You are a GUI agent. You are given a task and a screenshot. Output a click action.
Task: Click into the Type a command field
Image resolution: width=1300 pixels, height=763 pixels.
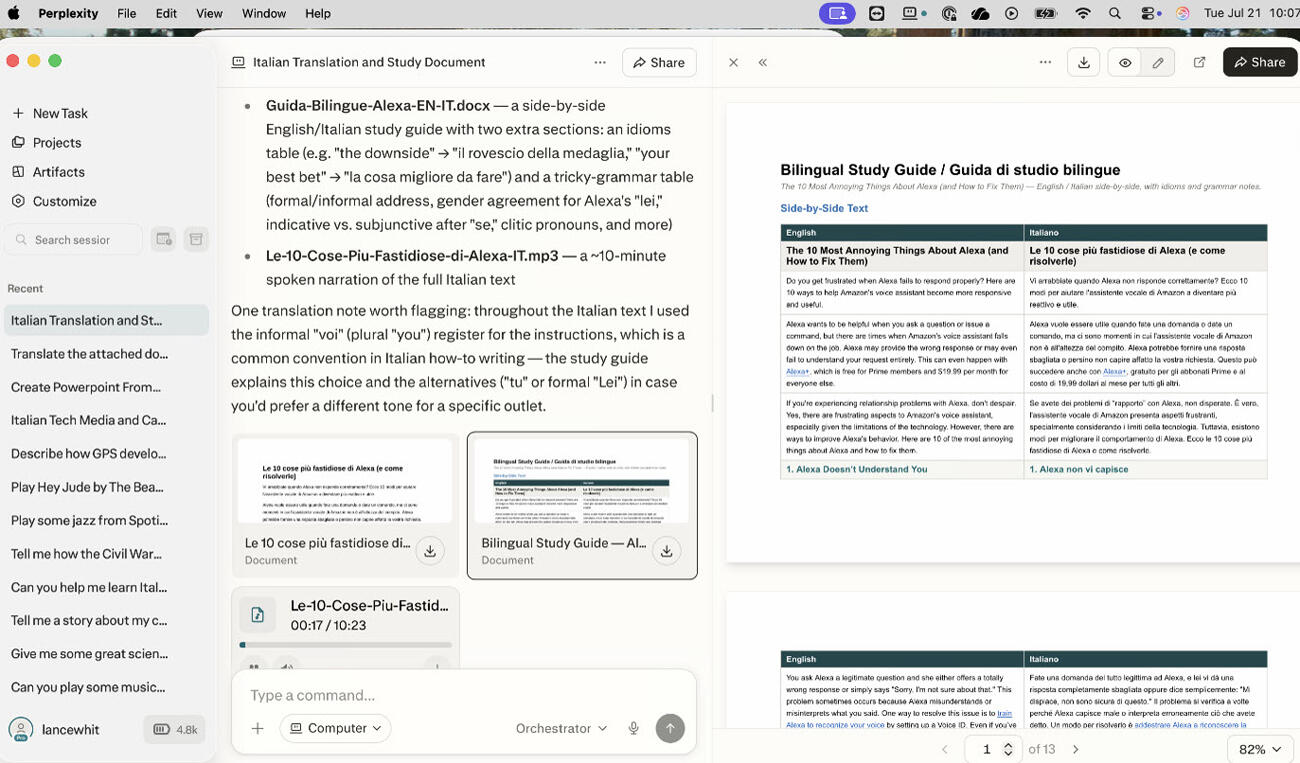click(x=464, y=695)
